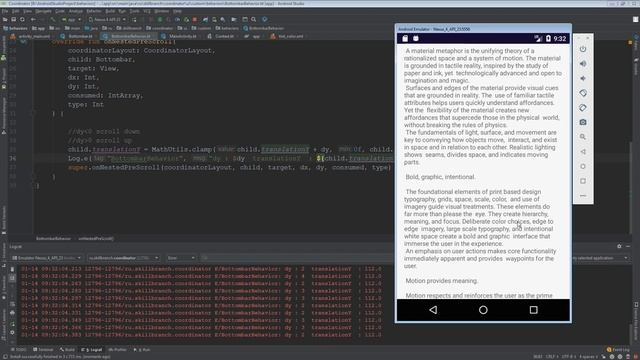Viewport: 640px width, 360px height.
Task: Click the Logcat scroll to end icon
Action: pyautogui.click(x=12, y=278)
